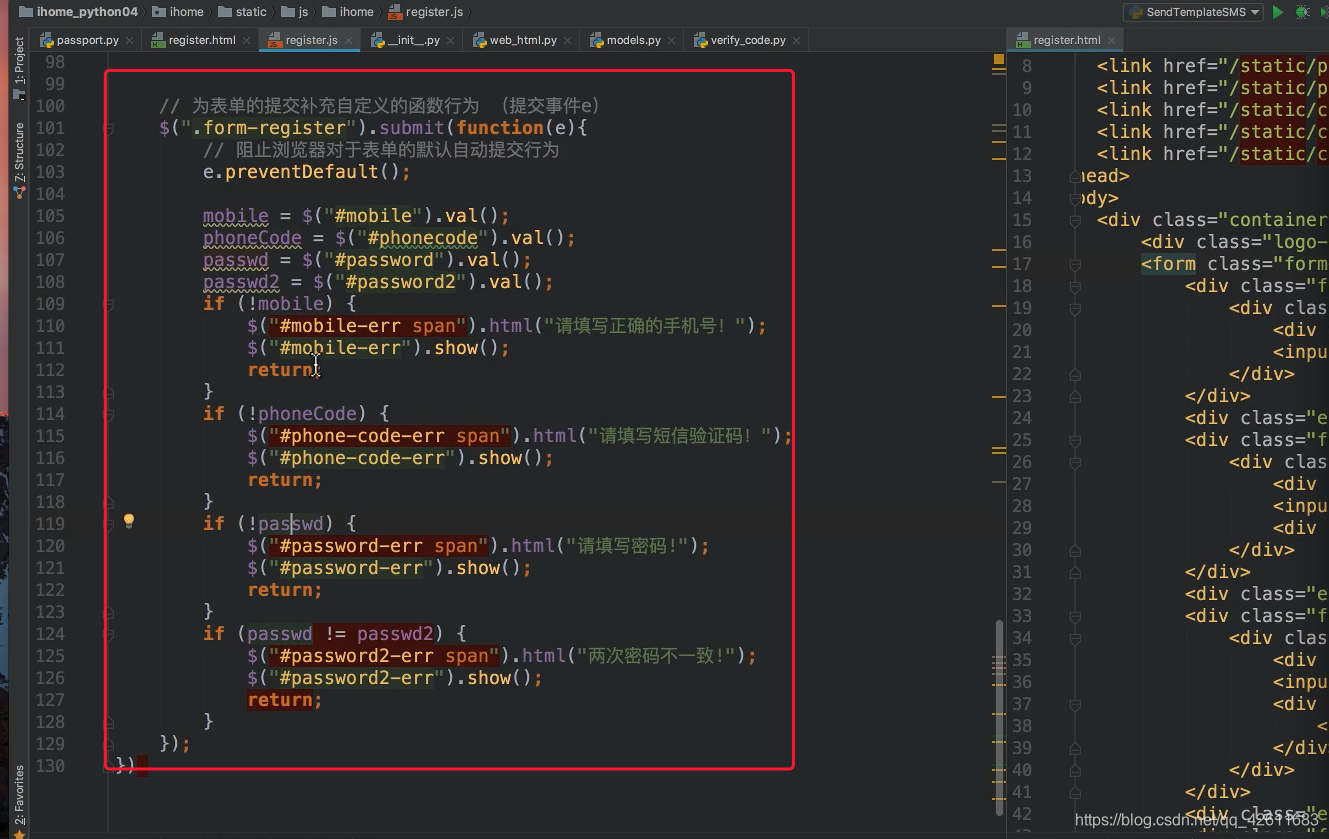1329x839 pixels.
Task: Click the register.js breadcrumb in navigation bar
Action: (426, 12)
